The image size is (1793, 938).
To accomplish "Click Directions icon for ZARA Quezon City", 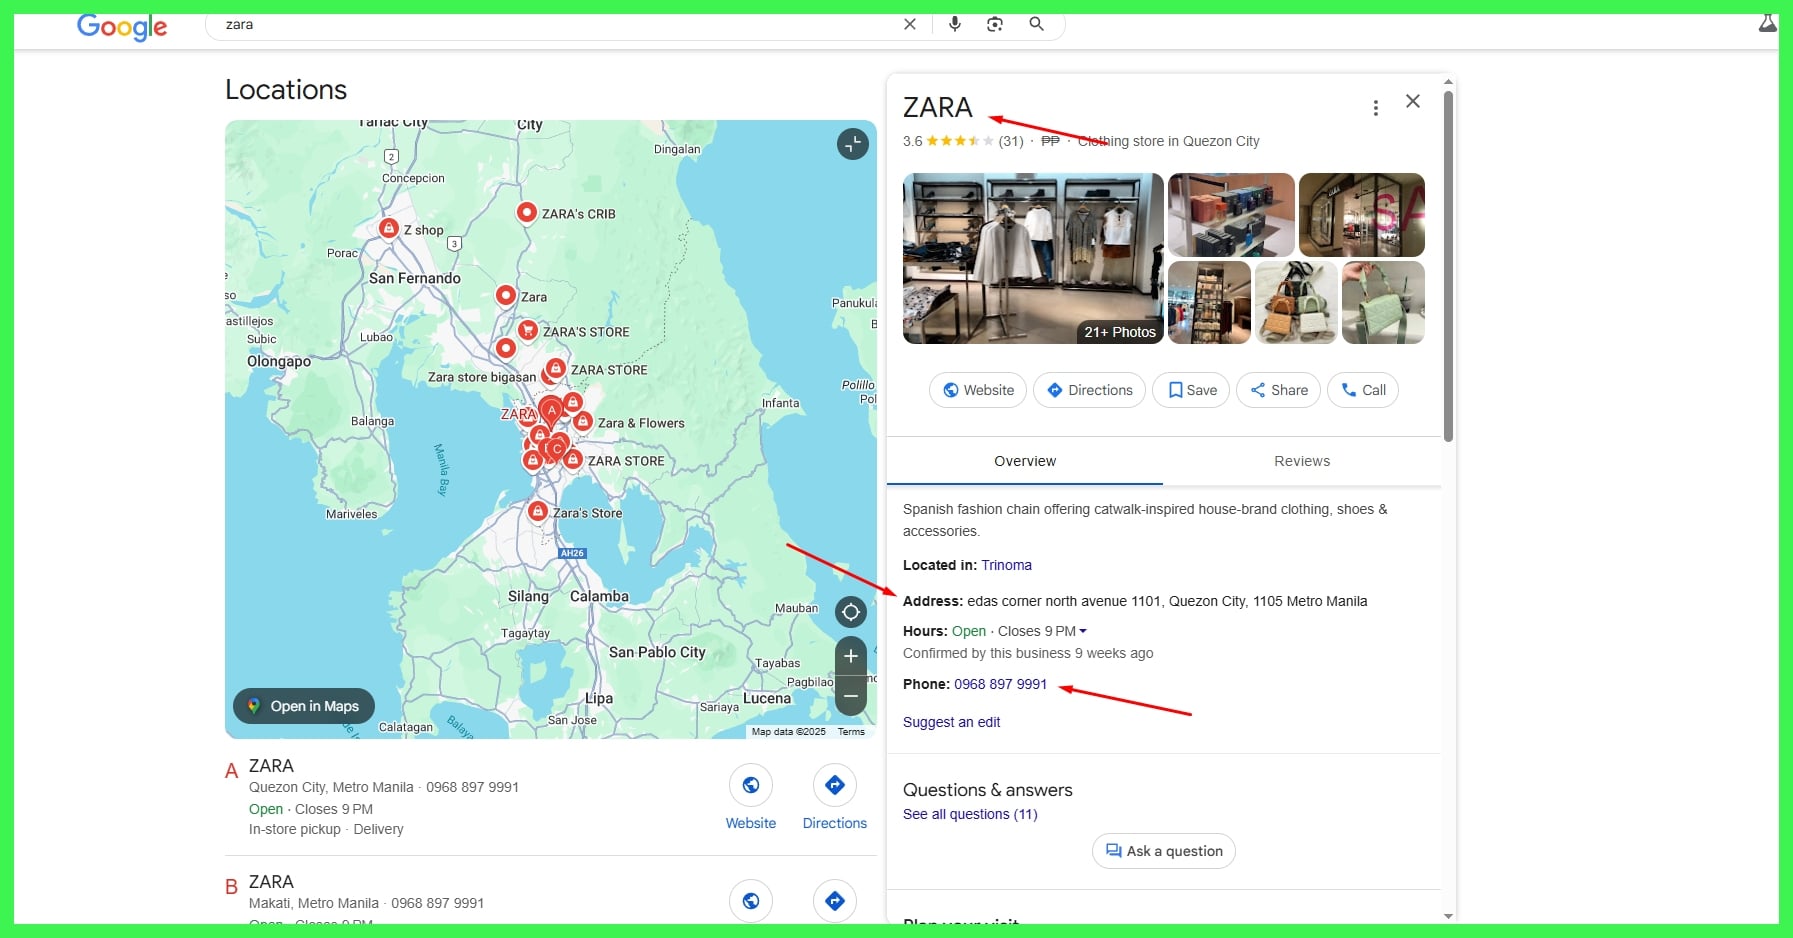I will click(x=834, y=786).
